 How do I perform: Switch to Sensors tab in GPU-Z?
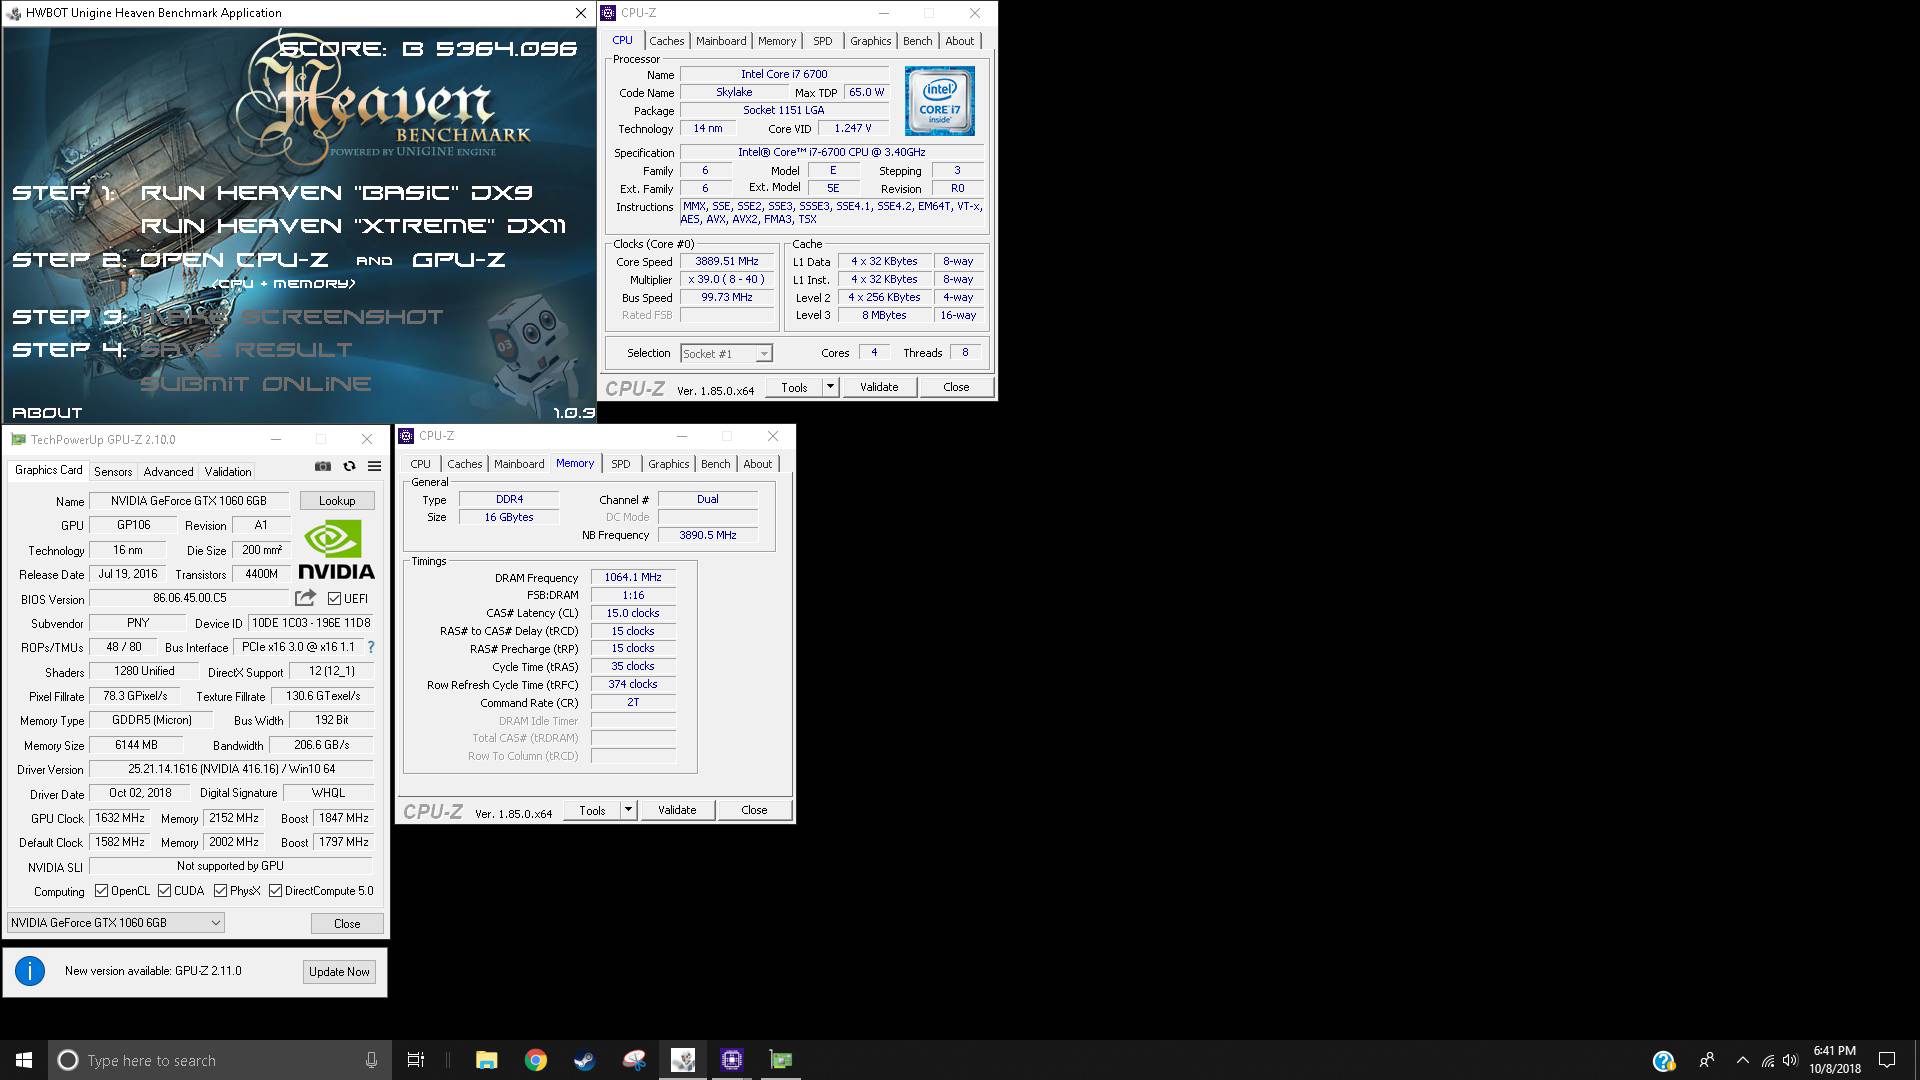pos(113,472)
